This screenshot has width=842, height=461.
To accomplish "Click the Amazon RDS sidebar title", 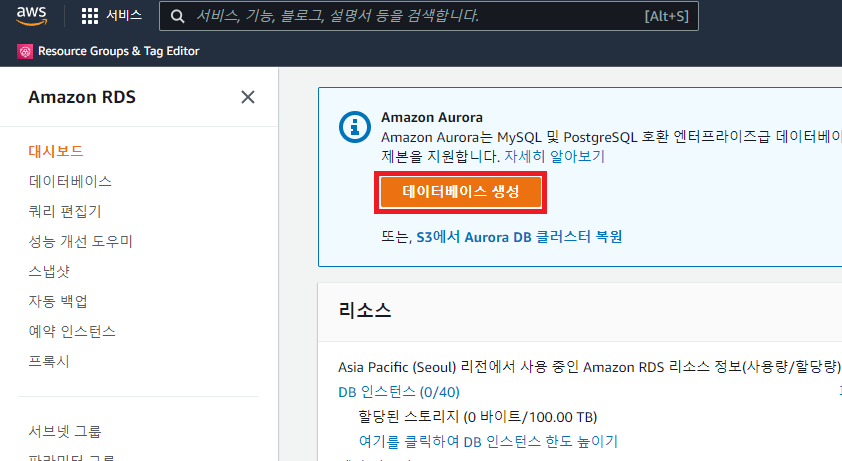I will pyautogui.click(x=82, y=97).
